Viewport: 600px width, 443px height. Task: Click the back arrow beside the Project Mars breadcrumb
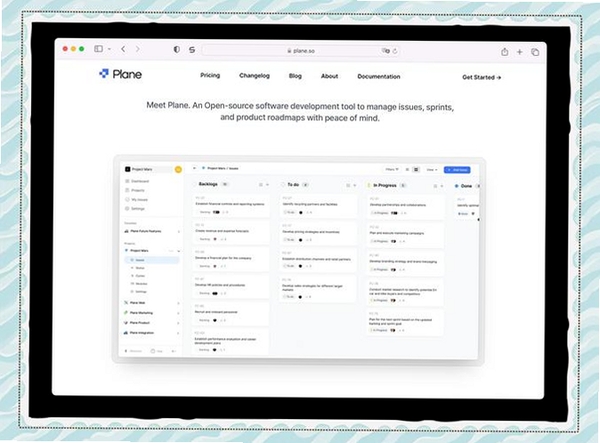194,168
